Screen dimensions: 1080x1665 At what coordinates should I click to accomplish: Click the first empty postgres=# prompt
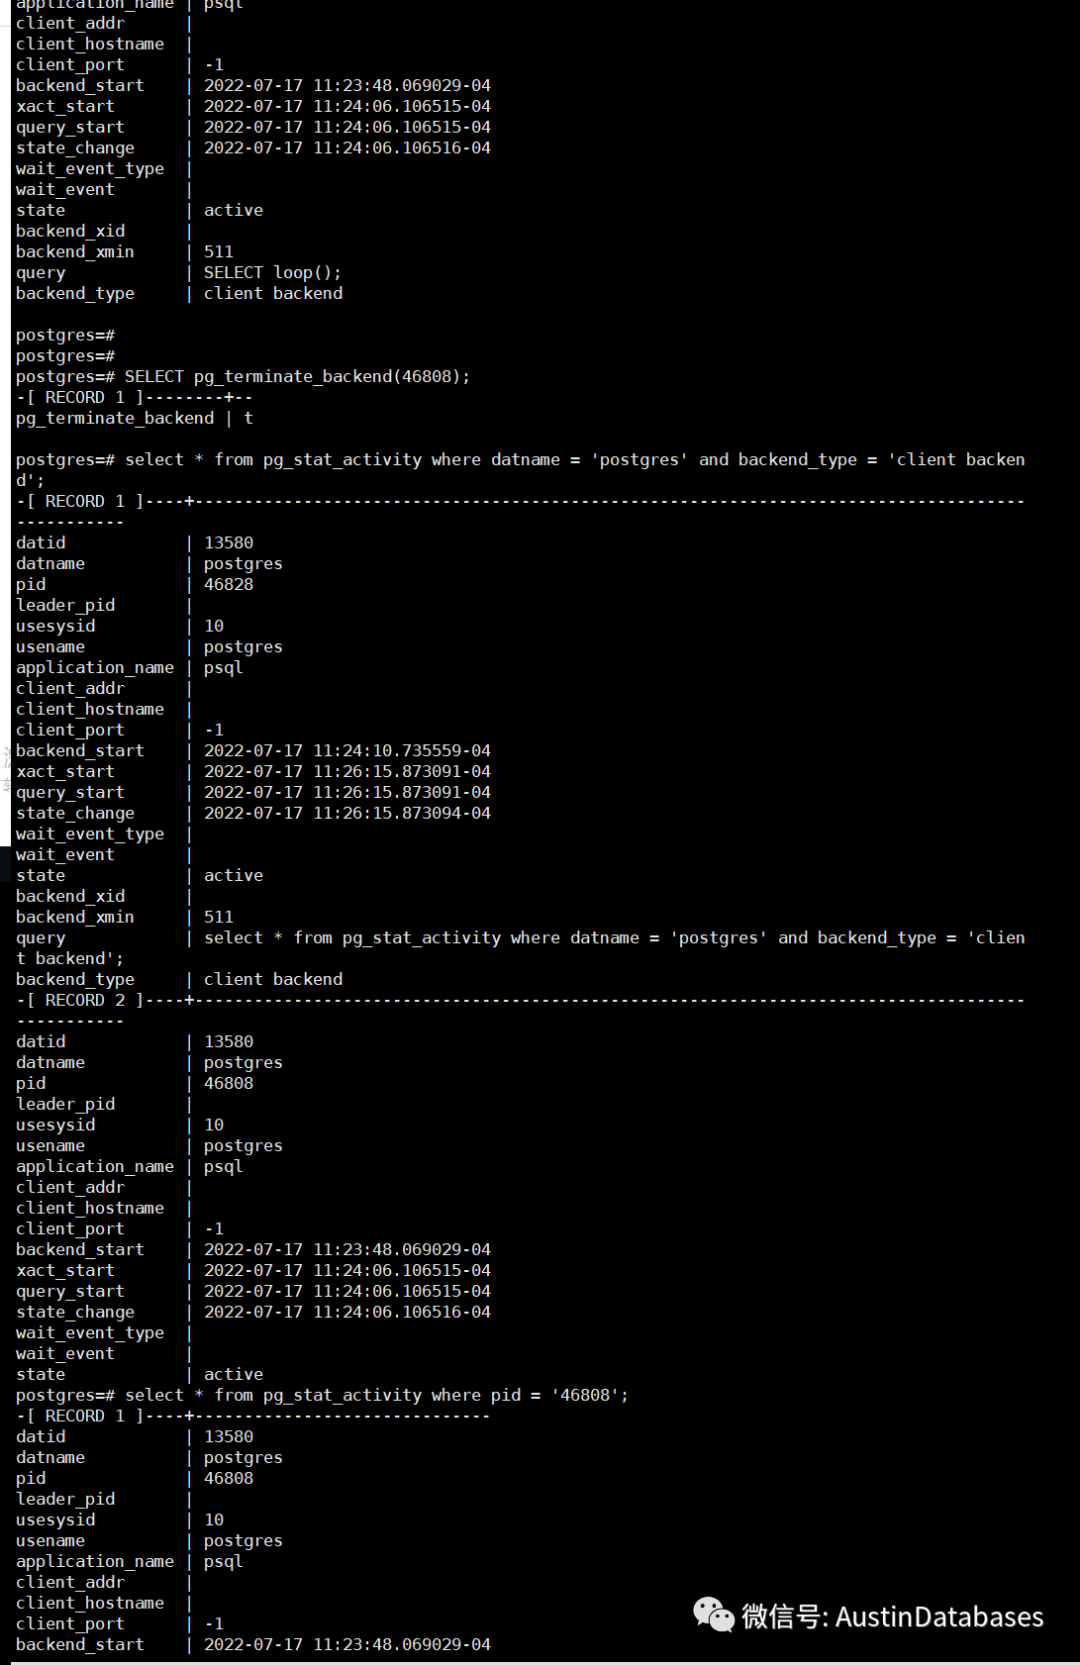tap(65, 335)
